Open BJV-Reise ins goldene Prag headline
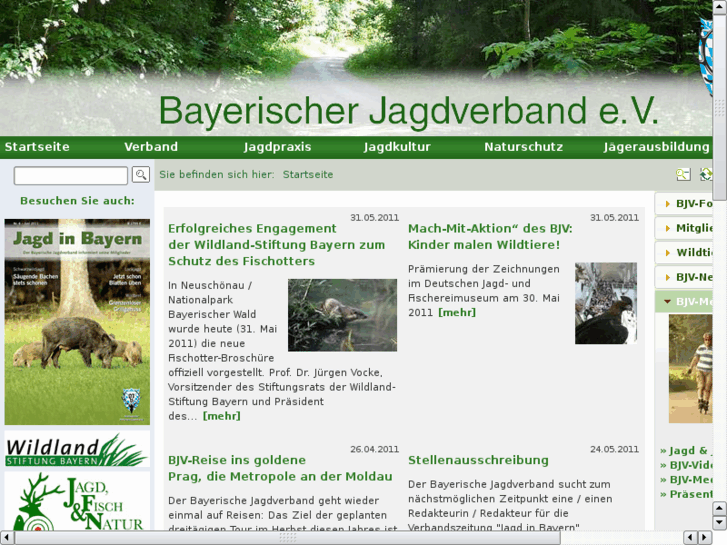This screenshot has height=545, width=727. tap(280, 468)
